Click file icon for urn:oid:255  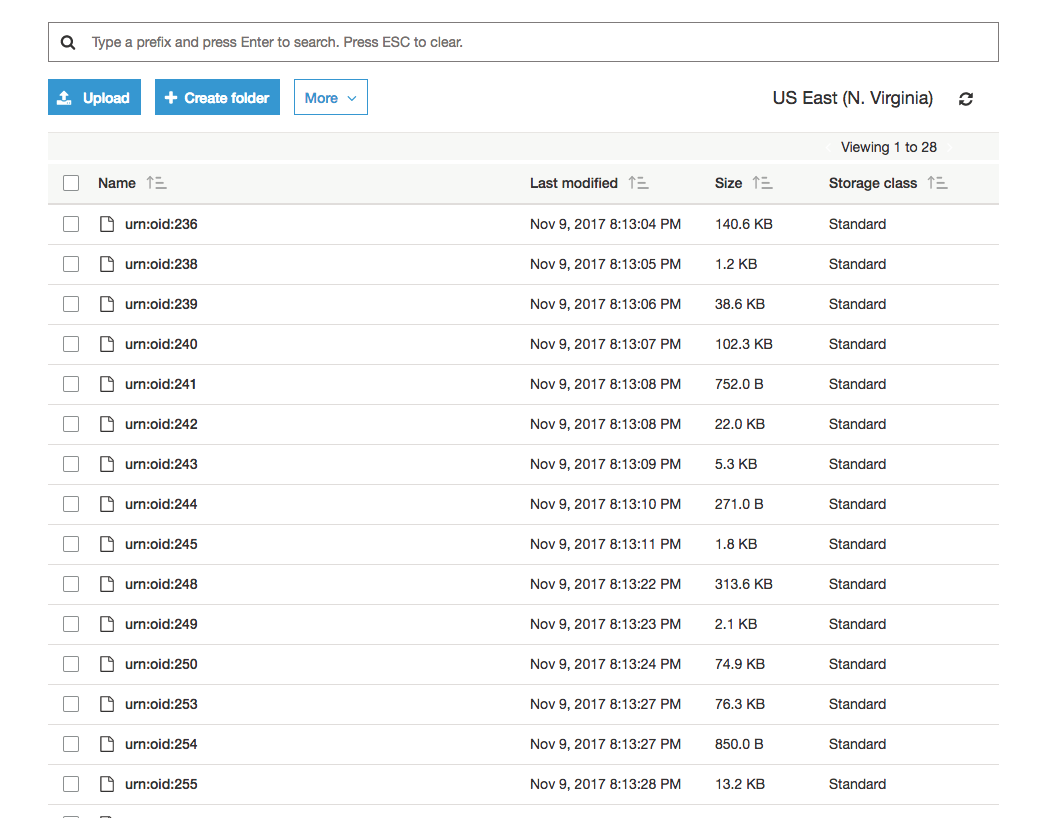pyautogui.click(x=106, y=784)
